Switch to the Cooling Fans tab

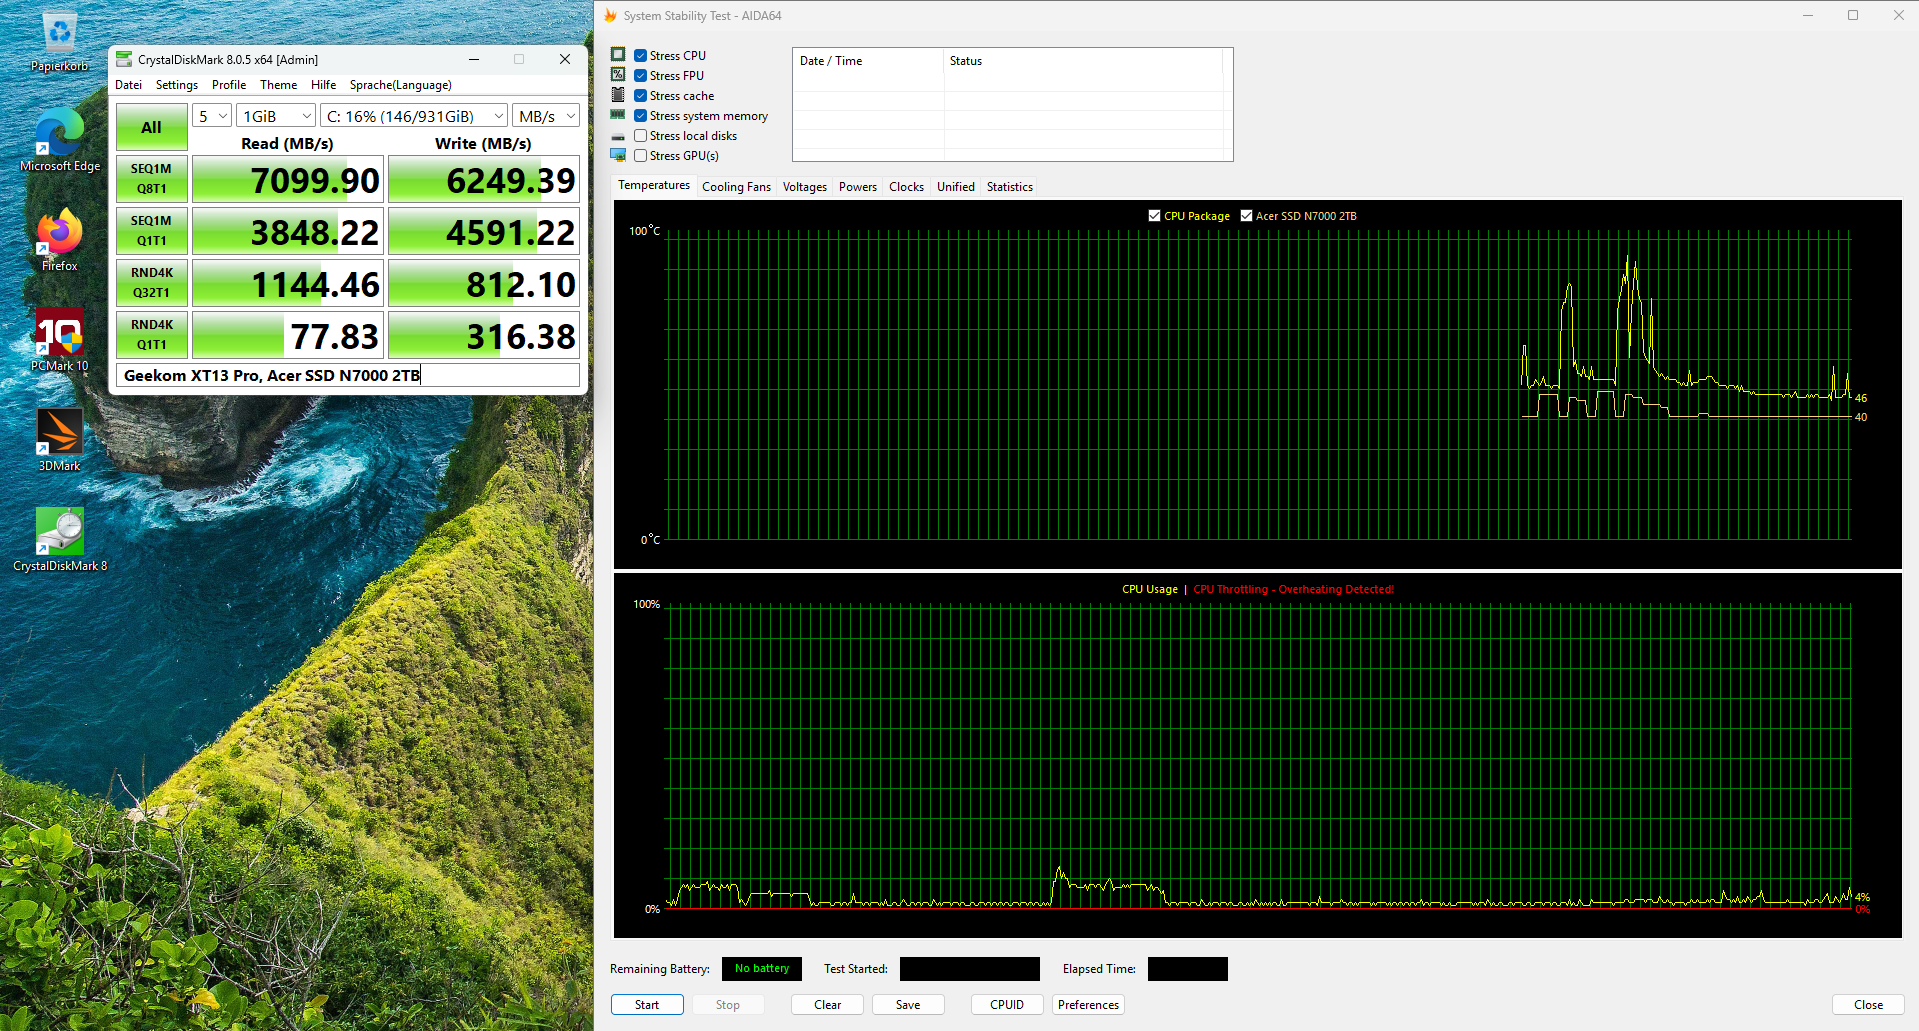(736, 187)
